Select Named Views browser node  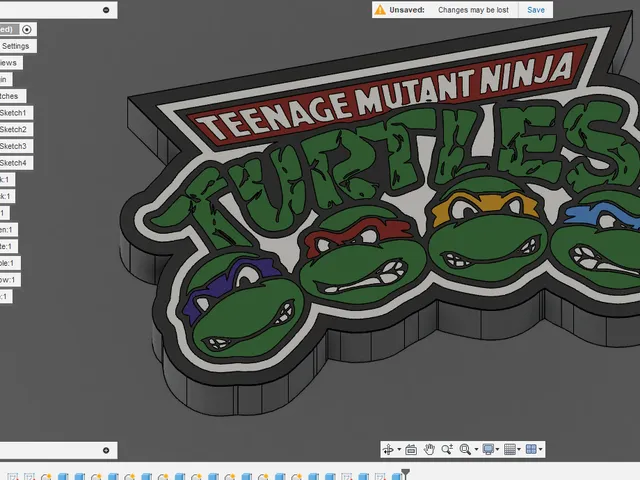click(9, 63)
